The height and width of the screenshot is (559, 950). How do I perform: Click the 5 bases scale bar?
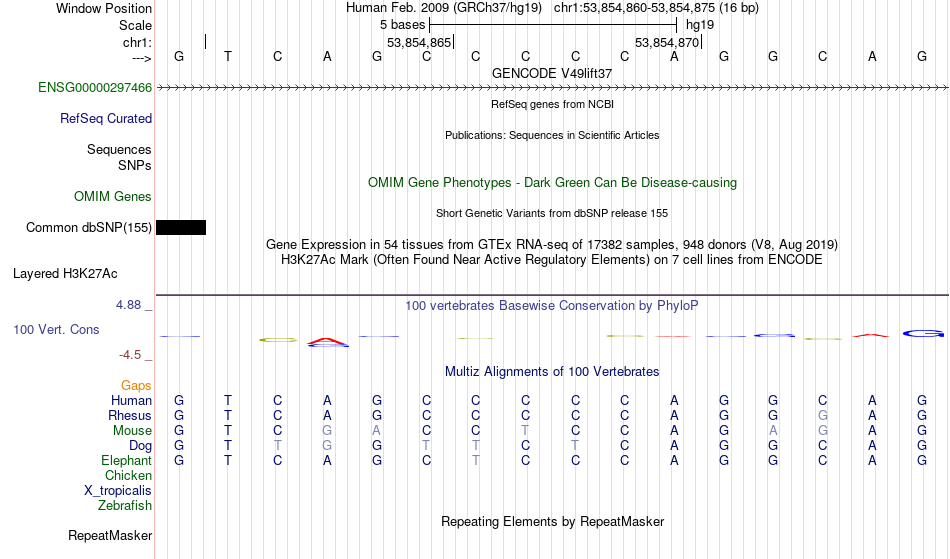point(553,25)
